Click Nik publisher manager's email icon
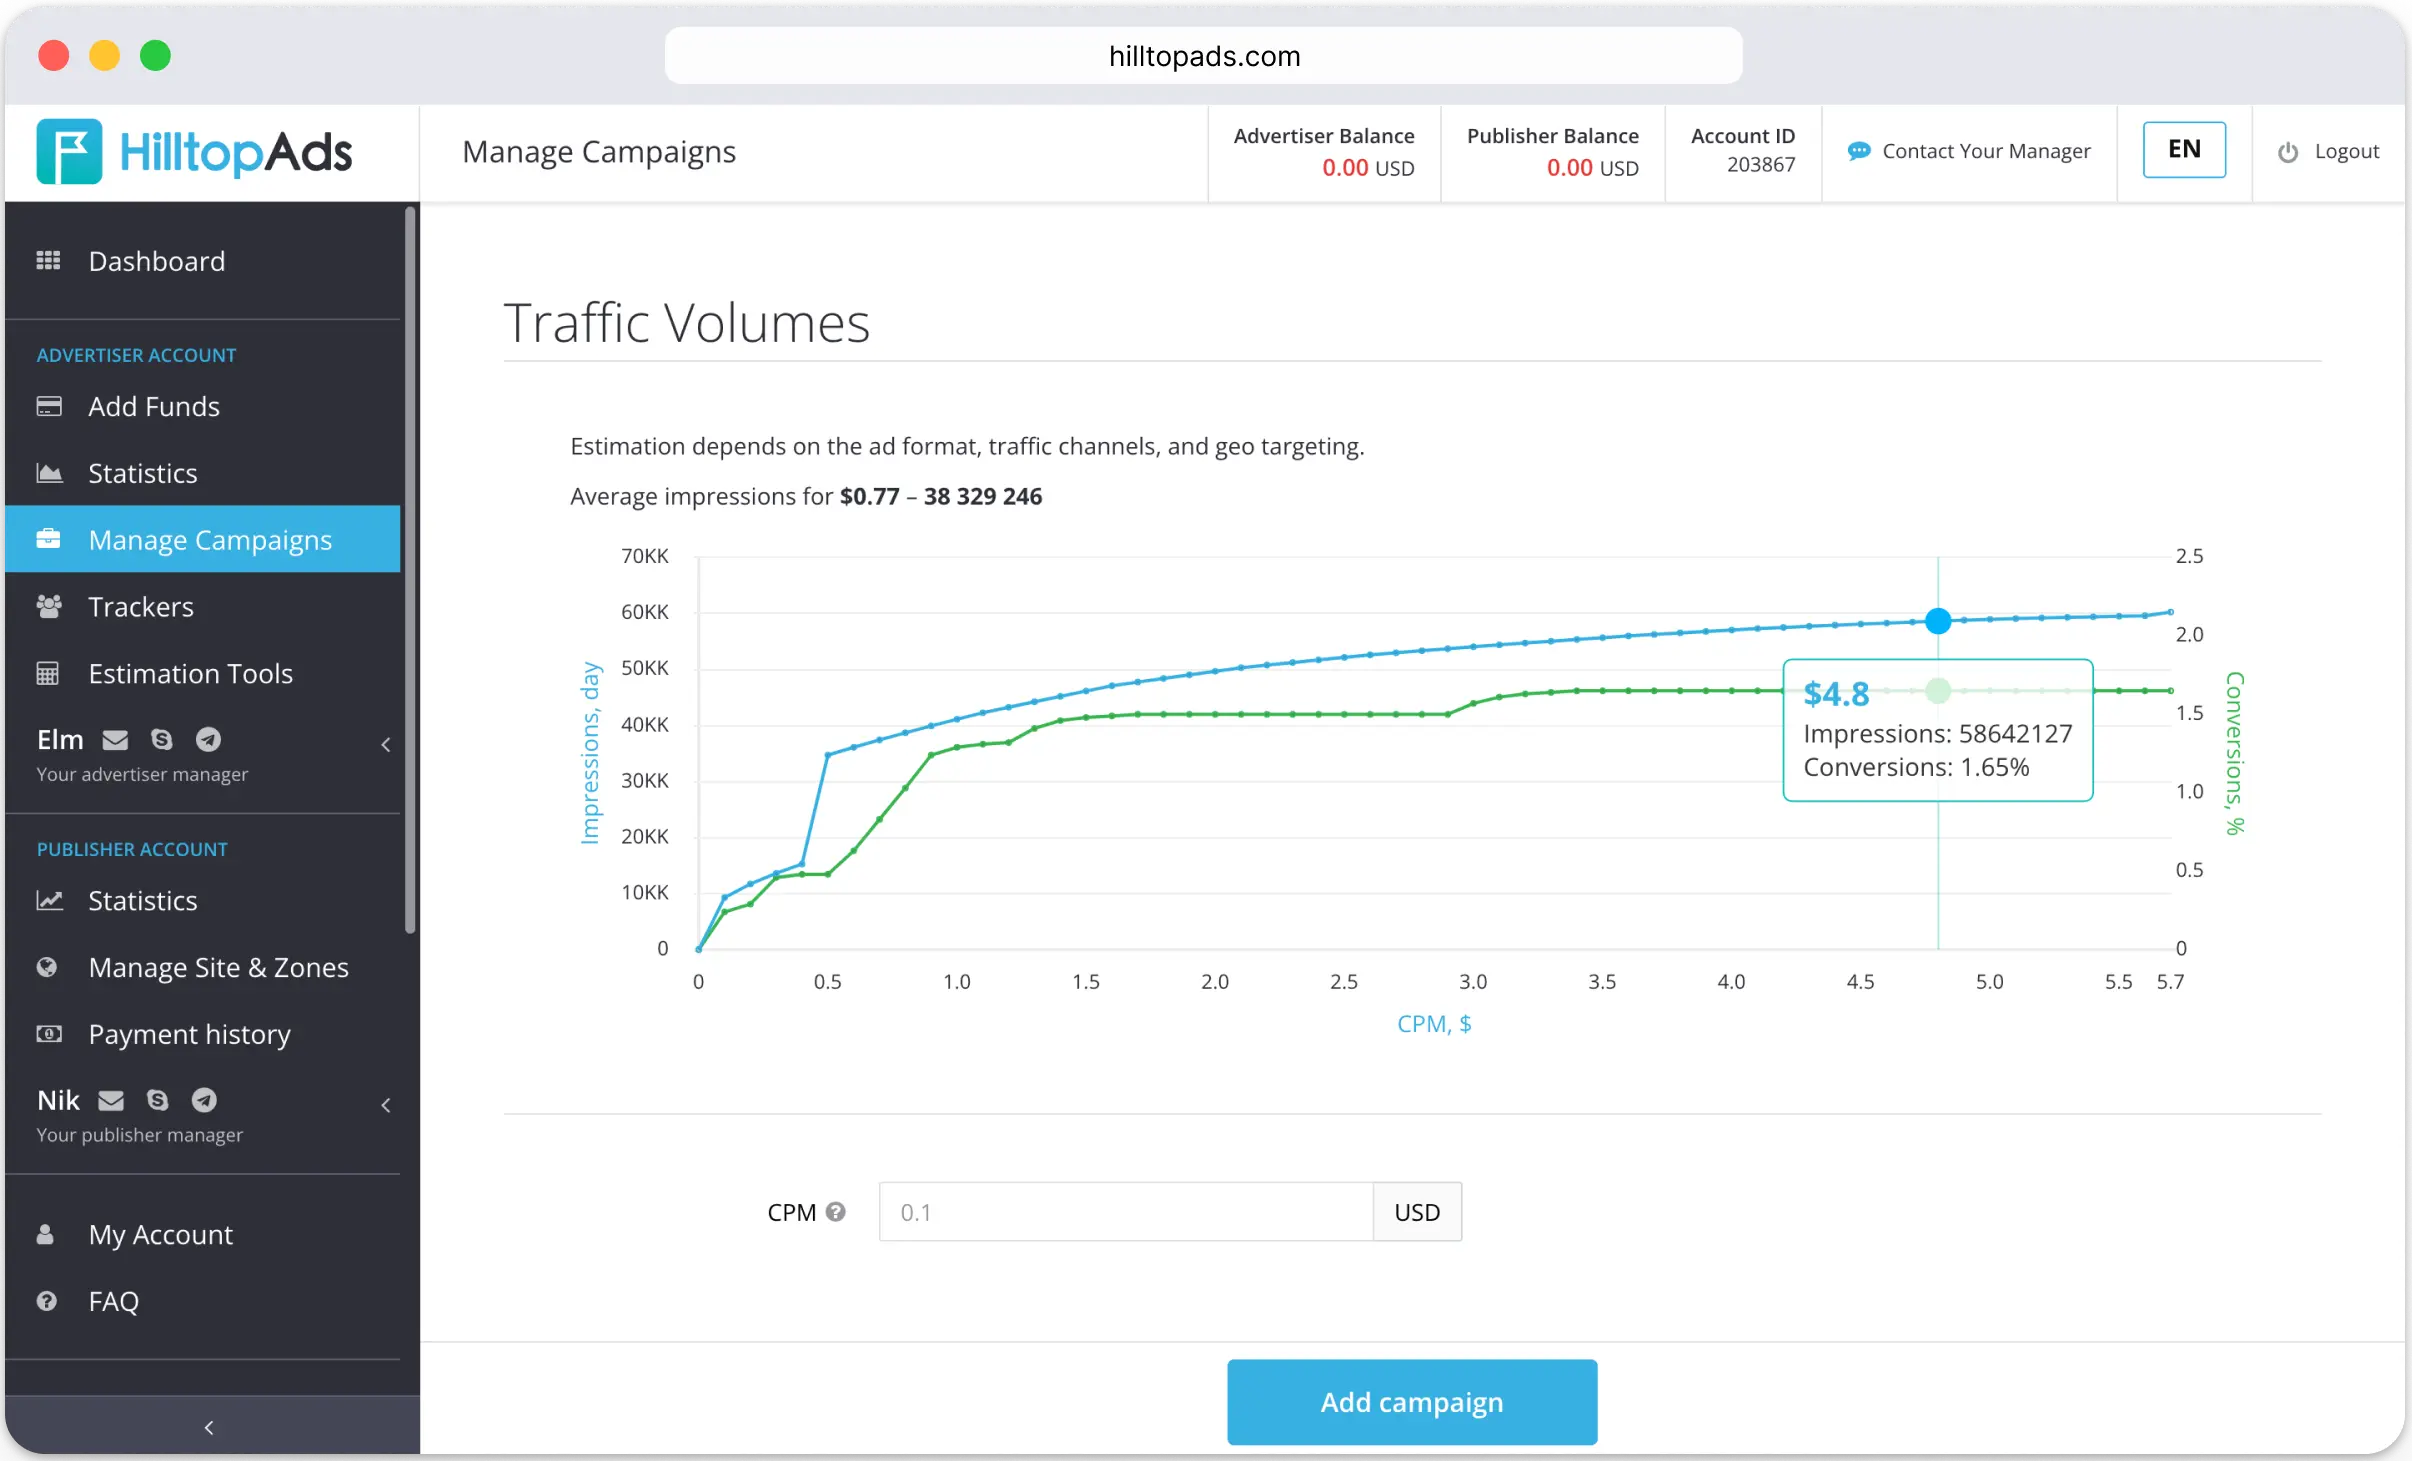 111,1101
